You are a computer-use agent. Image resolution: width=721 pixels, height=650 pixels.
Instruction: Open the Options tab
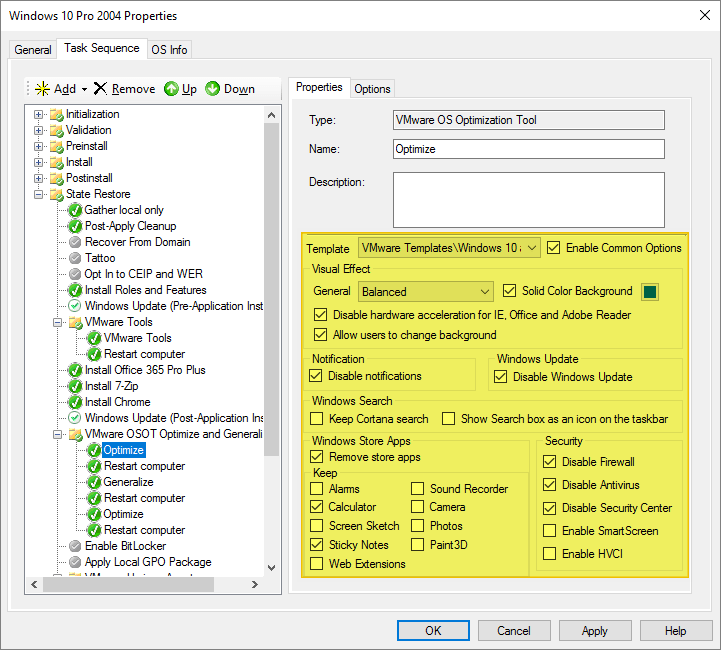point(372,88)
